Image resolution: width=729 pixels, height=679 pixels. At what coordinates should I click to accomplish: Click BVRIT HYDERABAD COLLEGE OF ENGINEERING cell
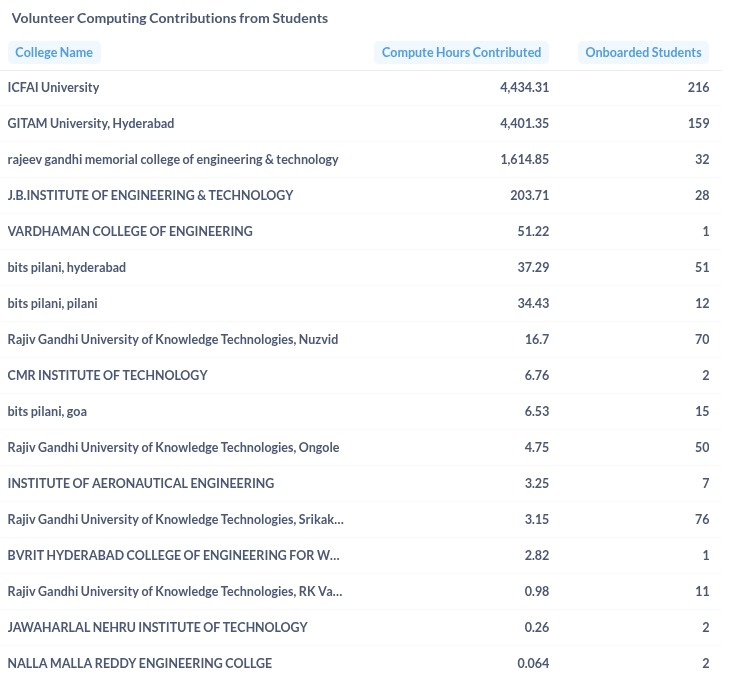click(173, 555)
